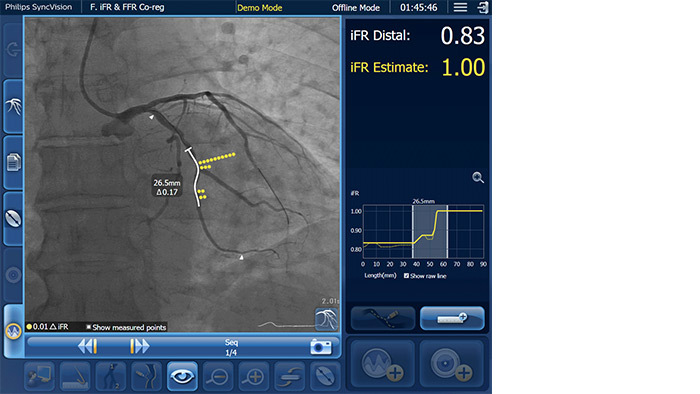
Task: Click the add length measurement ruler button
Action: tap(452, 318)
